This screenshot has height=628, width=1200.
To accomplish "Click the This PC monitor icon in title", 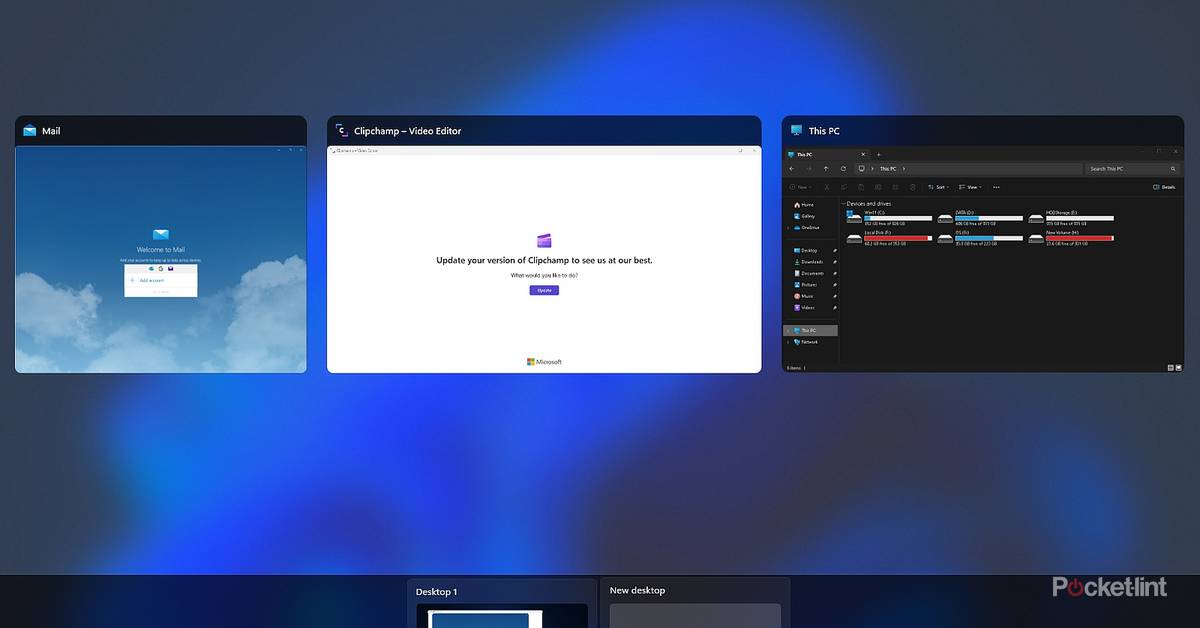I will click(x=796, y=131).
